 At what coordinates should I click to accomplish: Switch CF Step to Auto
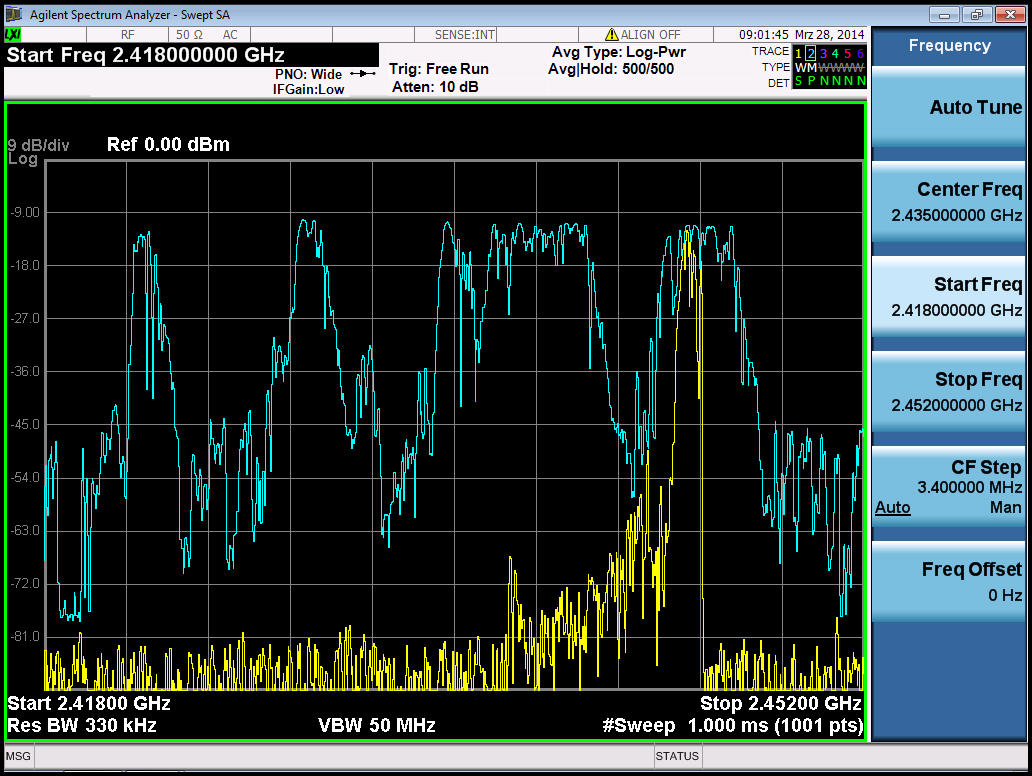click(892, 508)
